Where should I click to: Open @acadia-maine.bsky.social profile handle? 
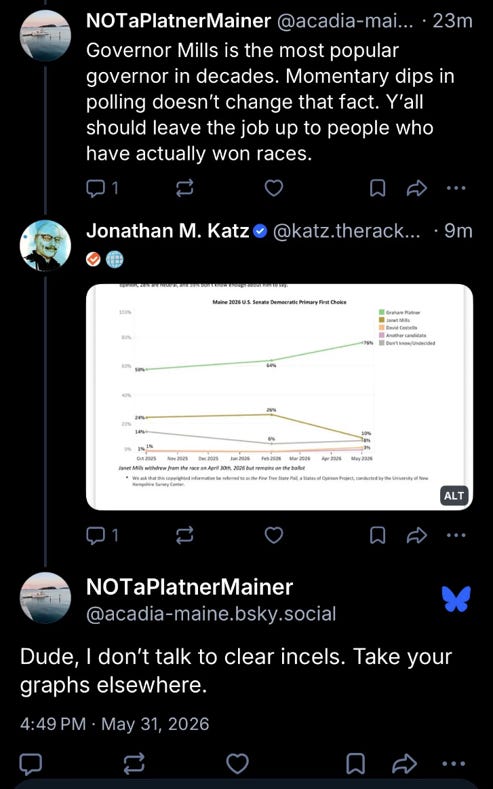tap(211, 614)
